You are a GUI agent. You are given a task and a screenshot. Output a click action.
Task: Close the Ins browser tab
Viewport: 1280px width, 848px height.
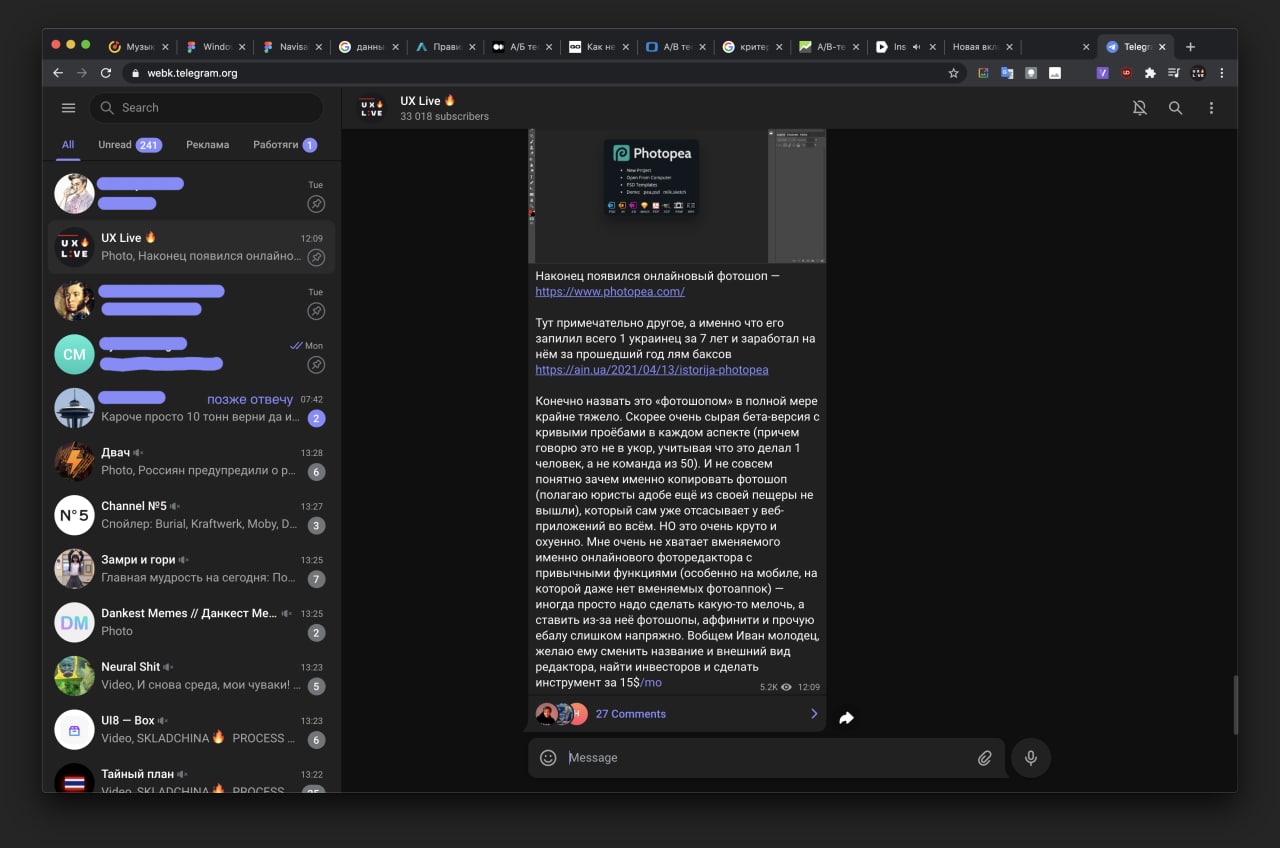pyautogui.click(x=933, y=47)
